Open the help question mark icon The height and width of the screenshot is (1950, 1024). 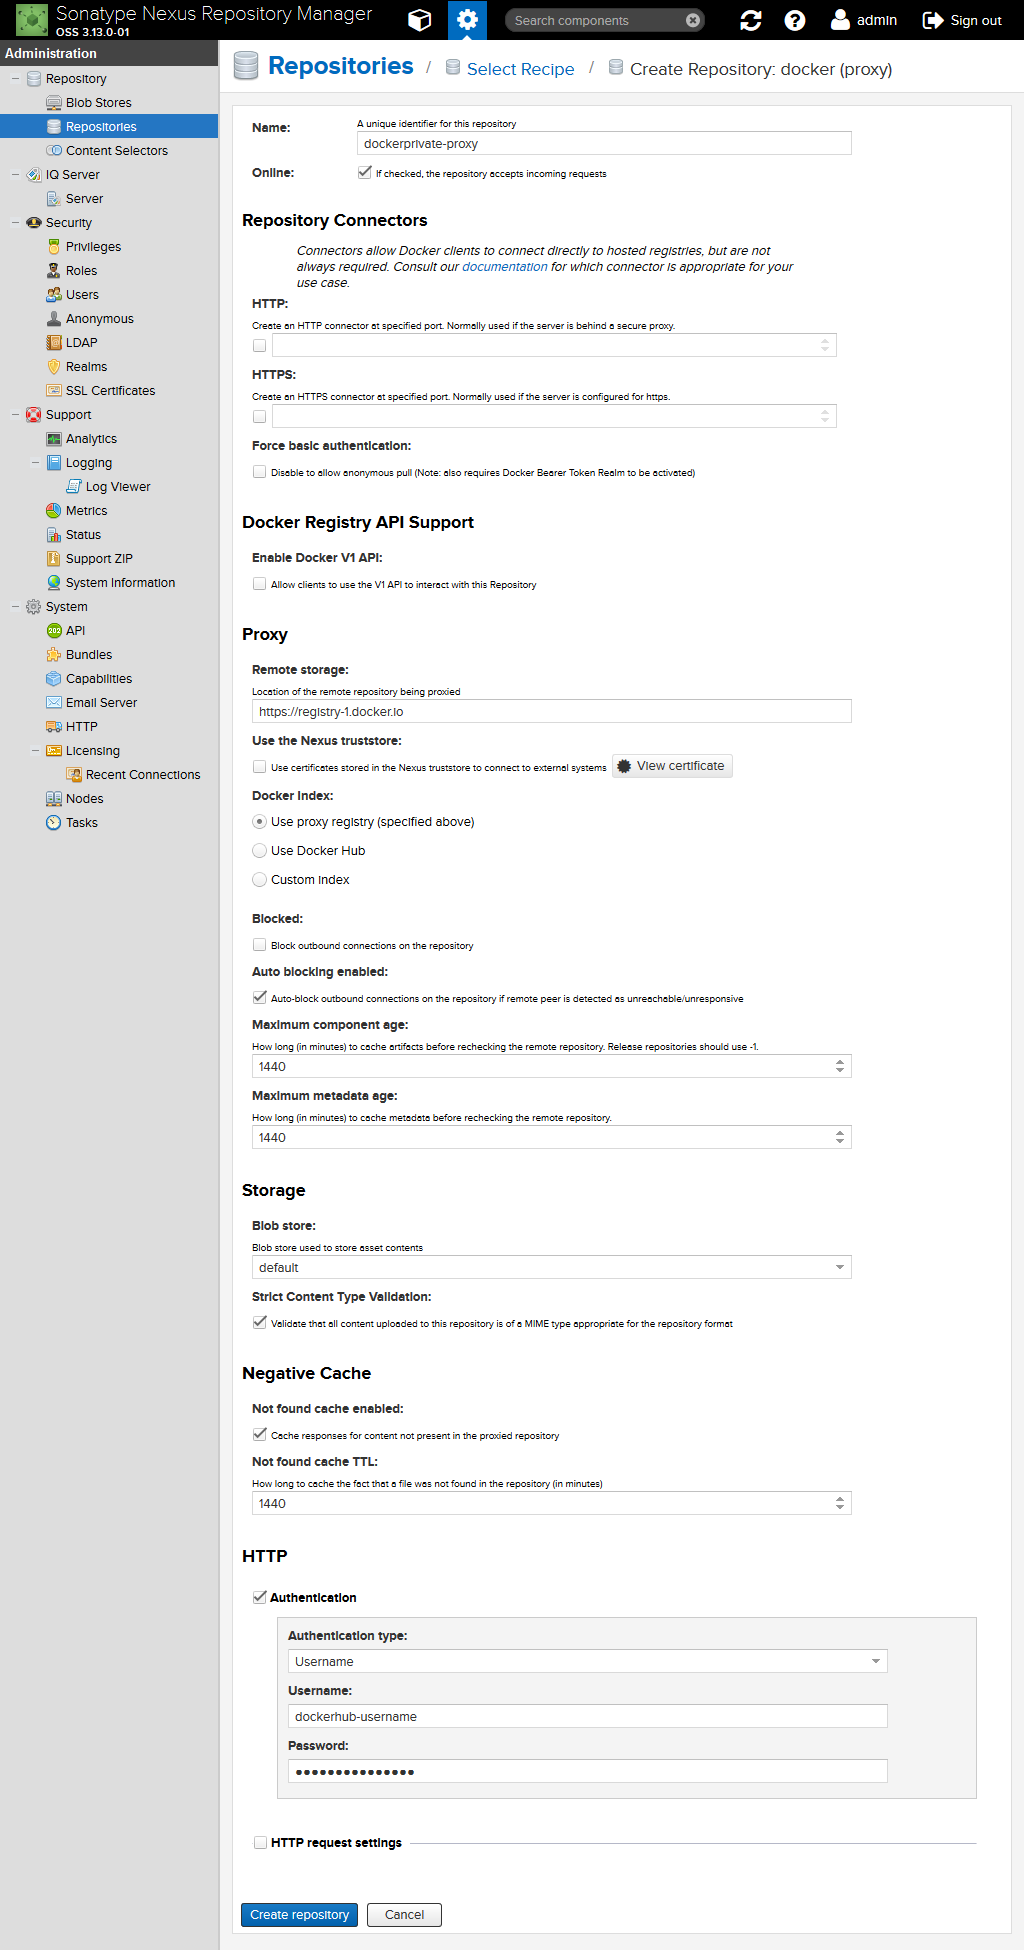point(795,20)
